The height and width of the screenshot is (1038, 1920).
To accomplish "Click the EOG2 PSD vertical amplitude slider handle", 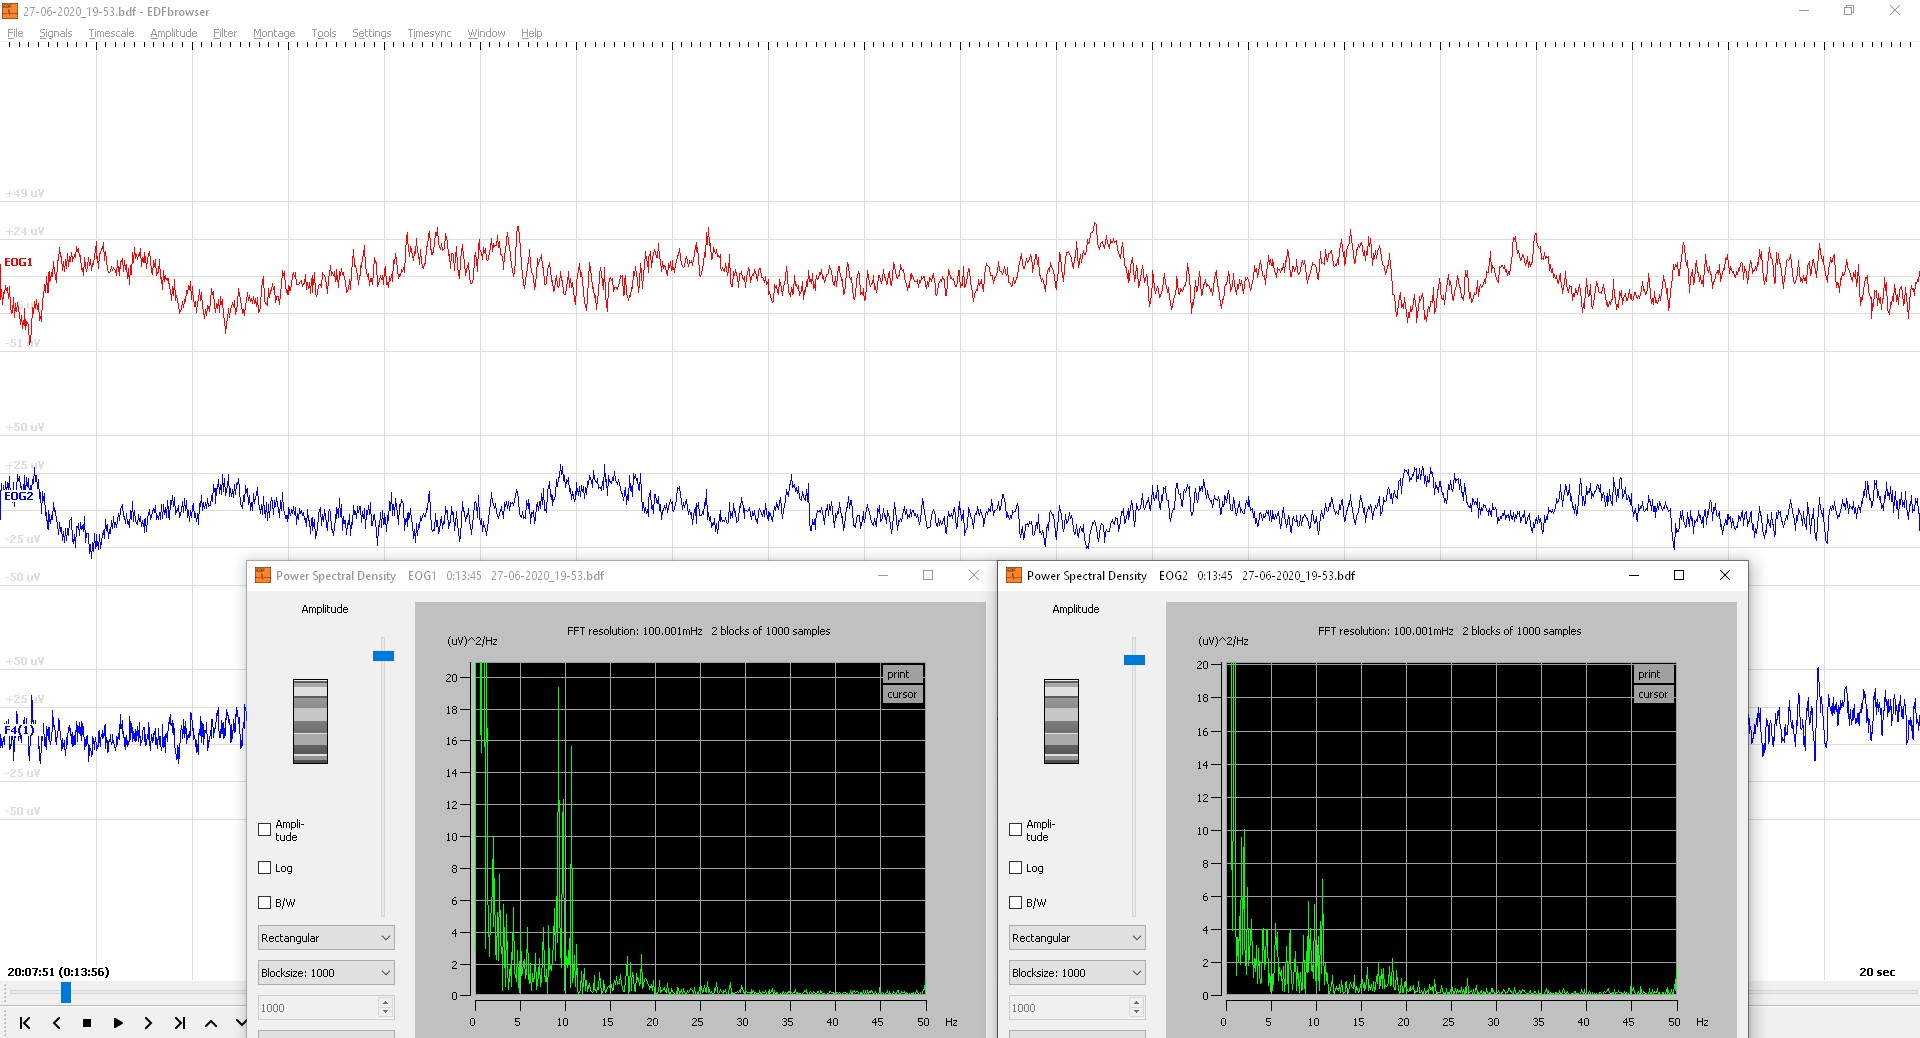I will (1134, 660).
